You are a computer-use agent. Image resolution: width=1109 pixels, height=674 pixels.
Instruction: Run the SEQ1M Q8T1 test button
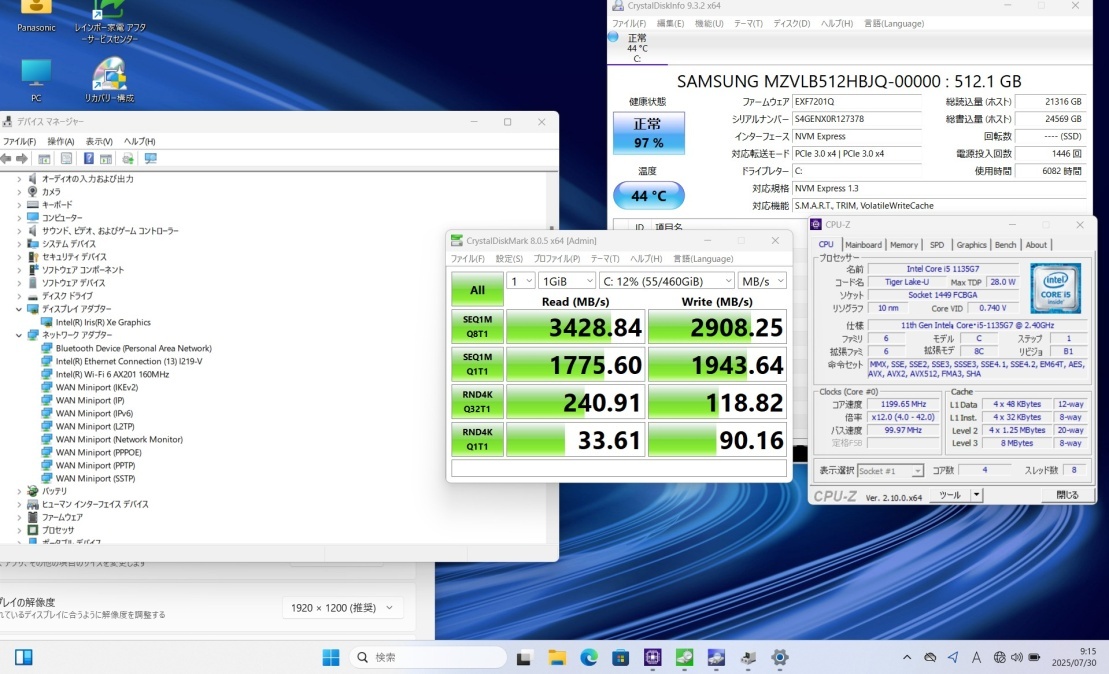[477, 327]
